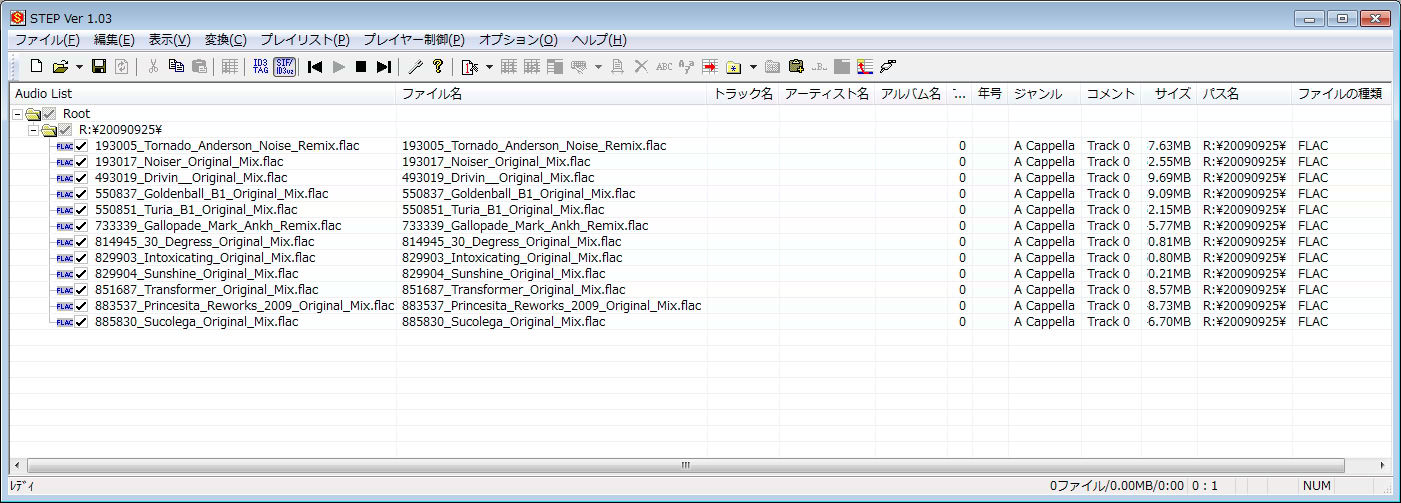The image size is (1401, 503).
Task: Open the プレイリスト(P) menu
Action: [x=305, y=40]
